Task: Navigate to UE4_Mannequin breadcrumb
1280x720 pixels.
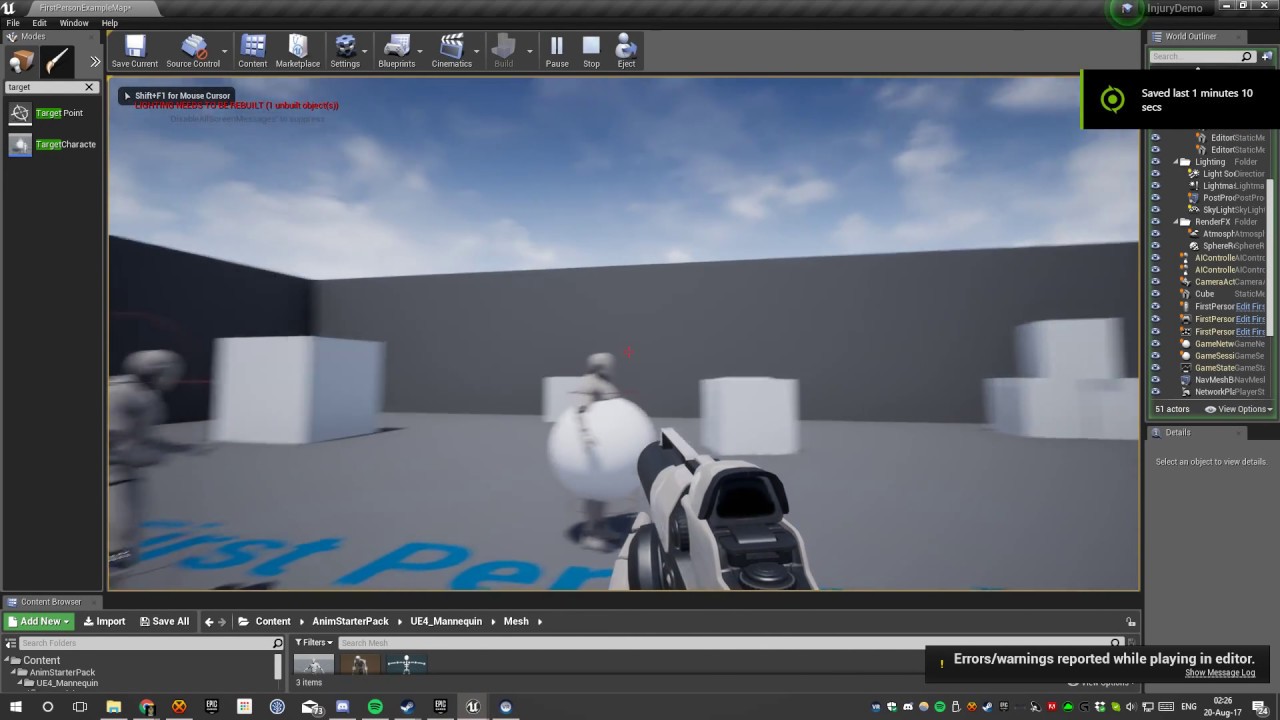Action: pos(446,621)
